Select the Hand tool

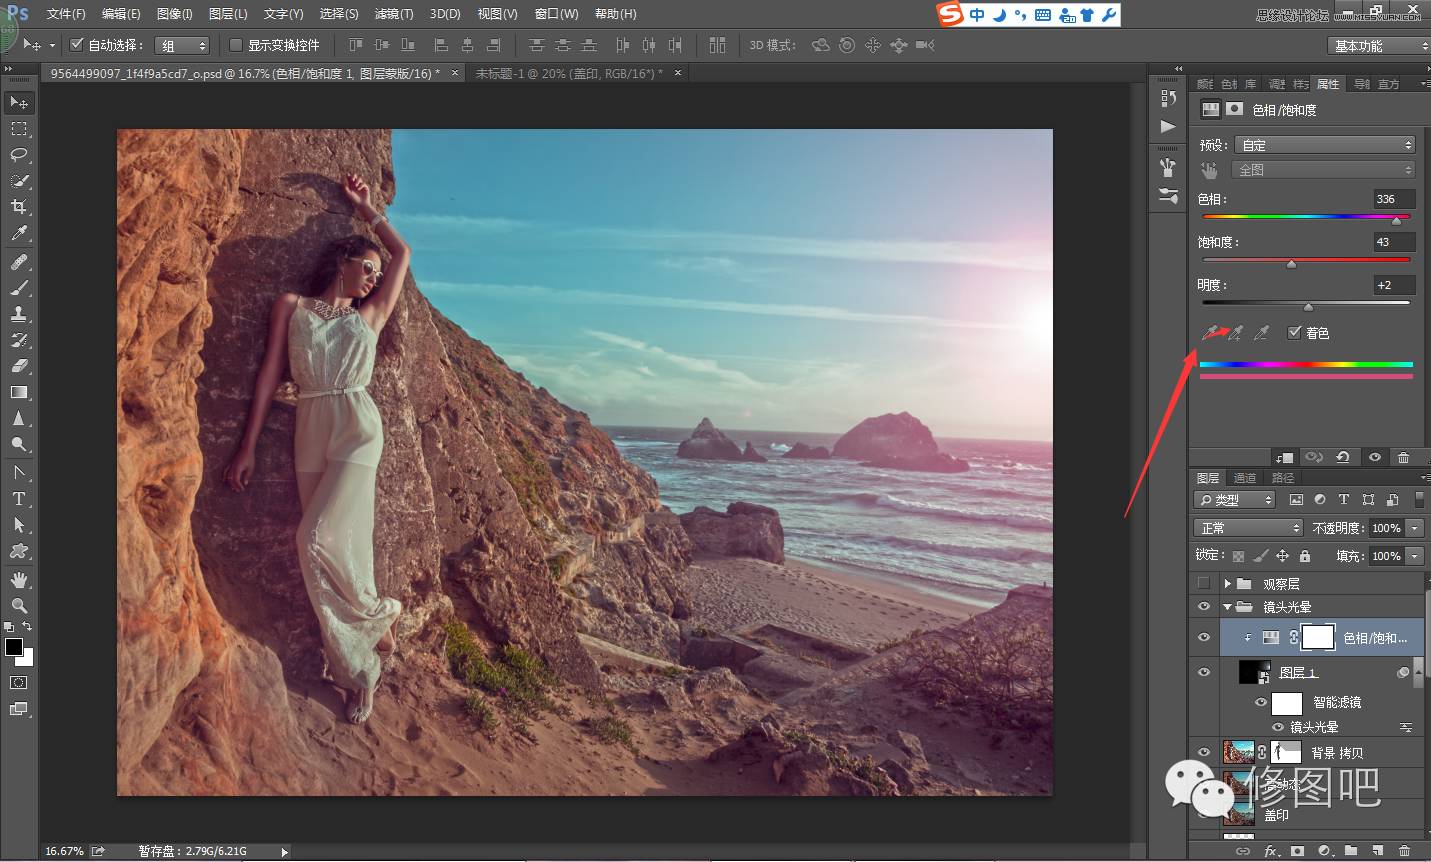19,580
